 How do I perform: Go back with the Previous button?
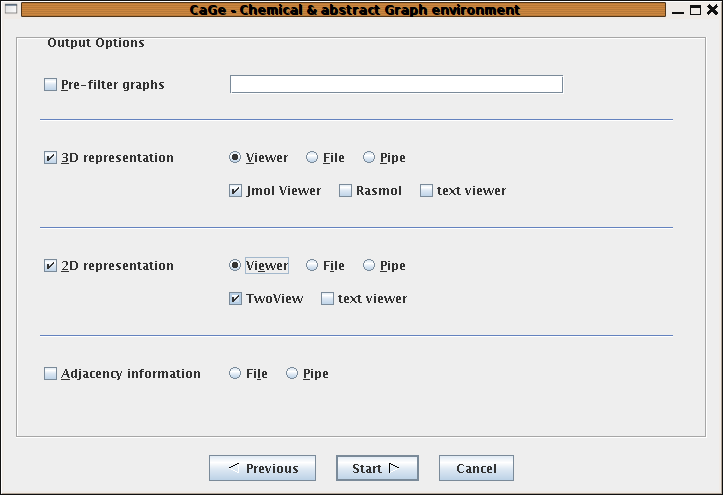click(x=262, y=468)
